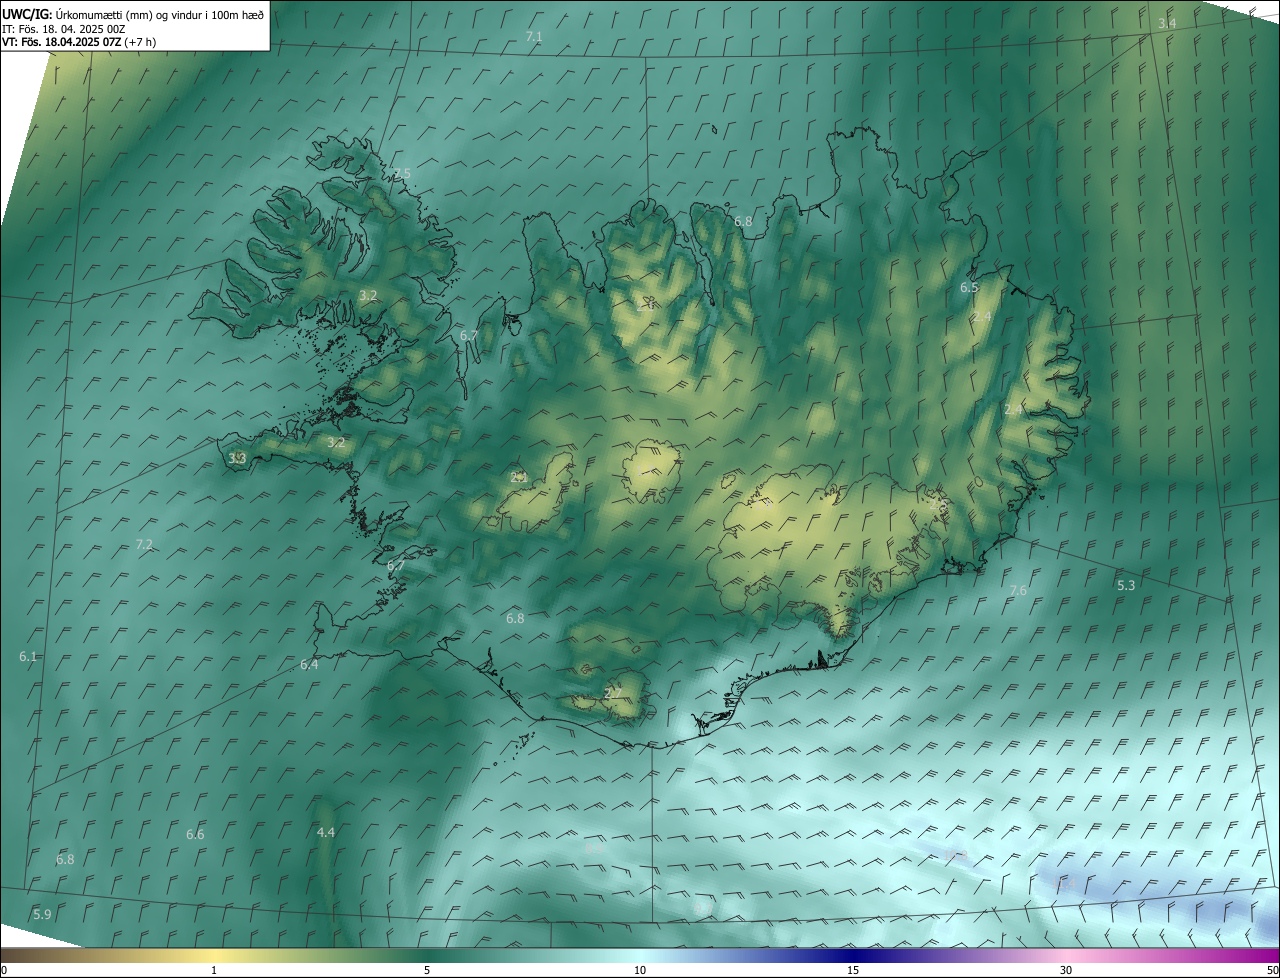Click the '4.4' value southwest of Iceland
1280x978 pixels.
click(x=326, y=833)
